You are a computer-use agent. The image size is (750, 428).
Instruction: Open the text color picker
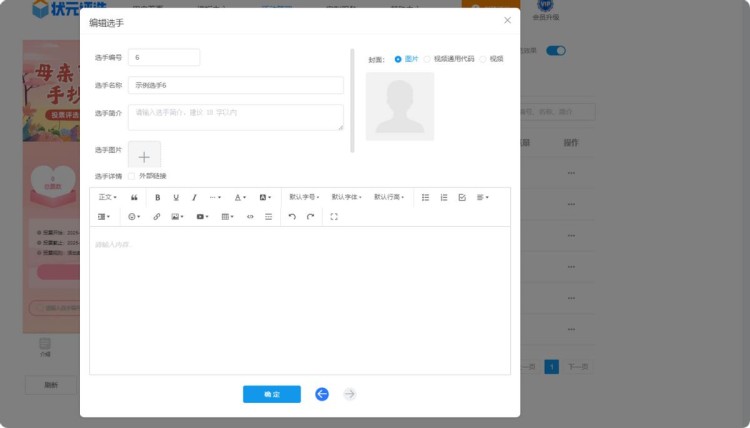pyautogui.click(x=240, y=197)
